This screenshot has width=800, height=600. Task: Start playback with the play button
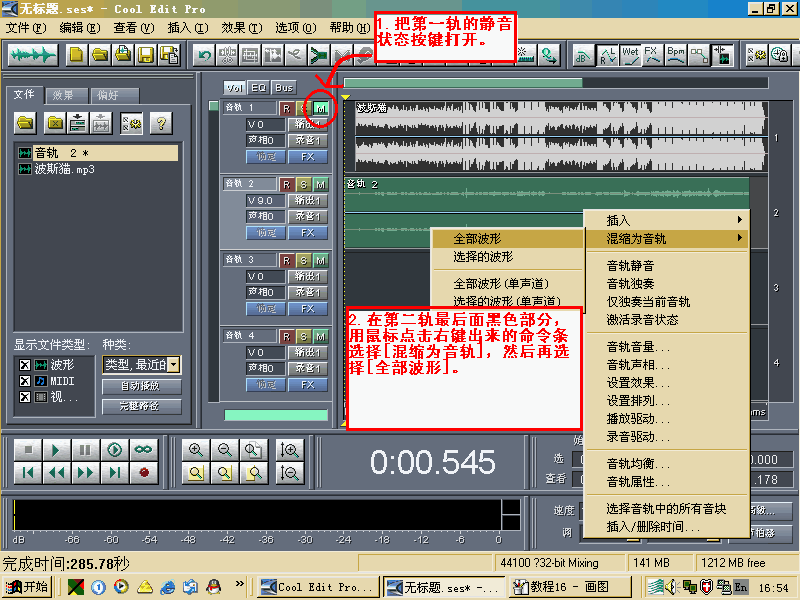(x=57, y=449)
